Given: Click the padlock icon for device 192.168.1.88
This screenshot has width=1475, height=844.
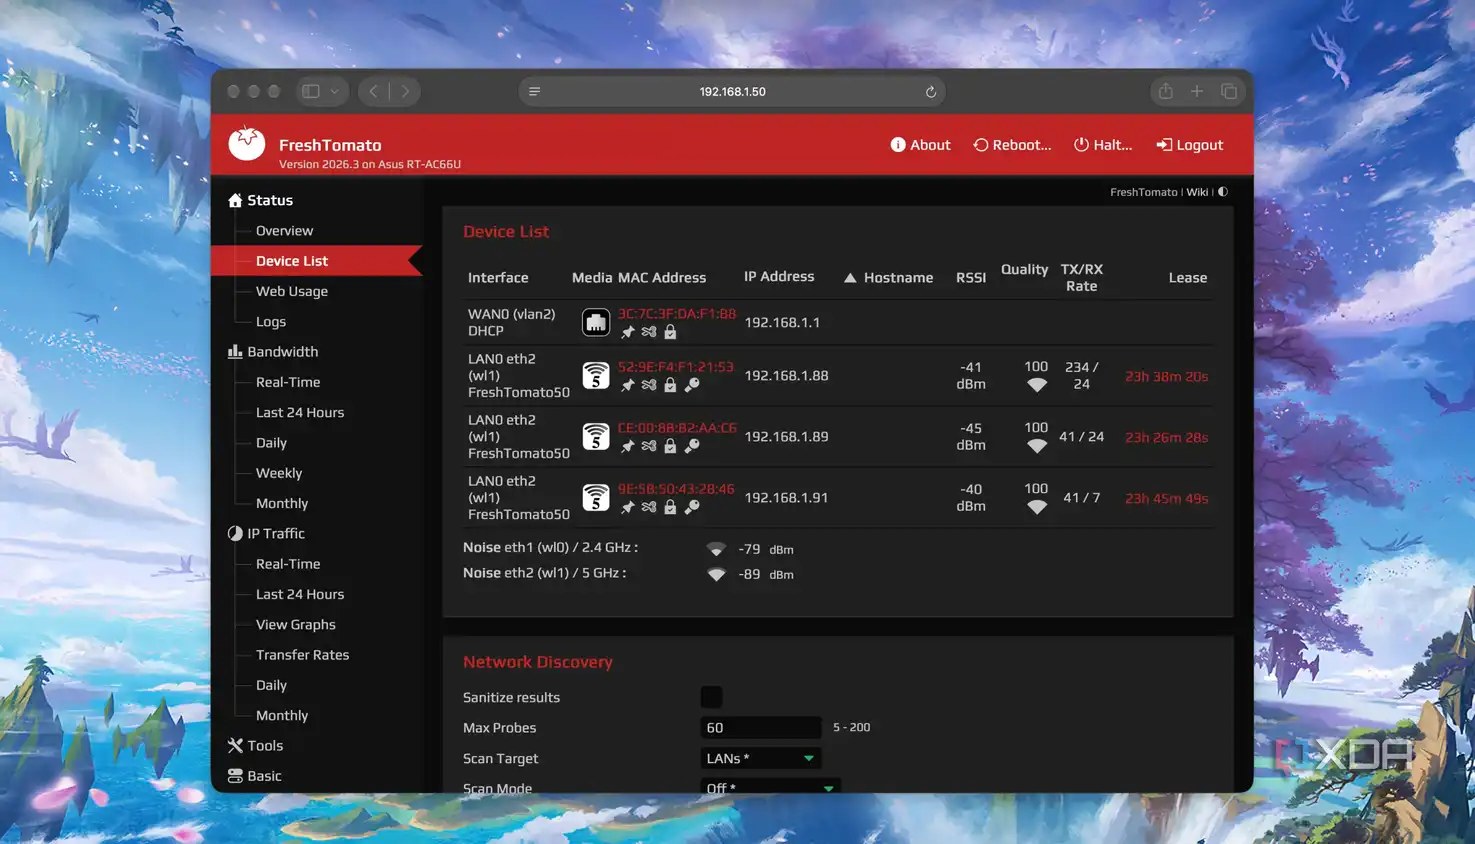Looking at the screenshot, I should tap(670, 385).
